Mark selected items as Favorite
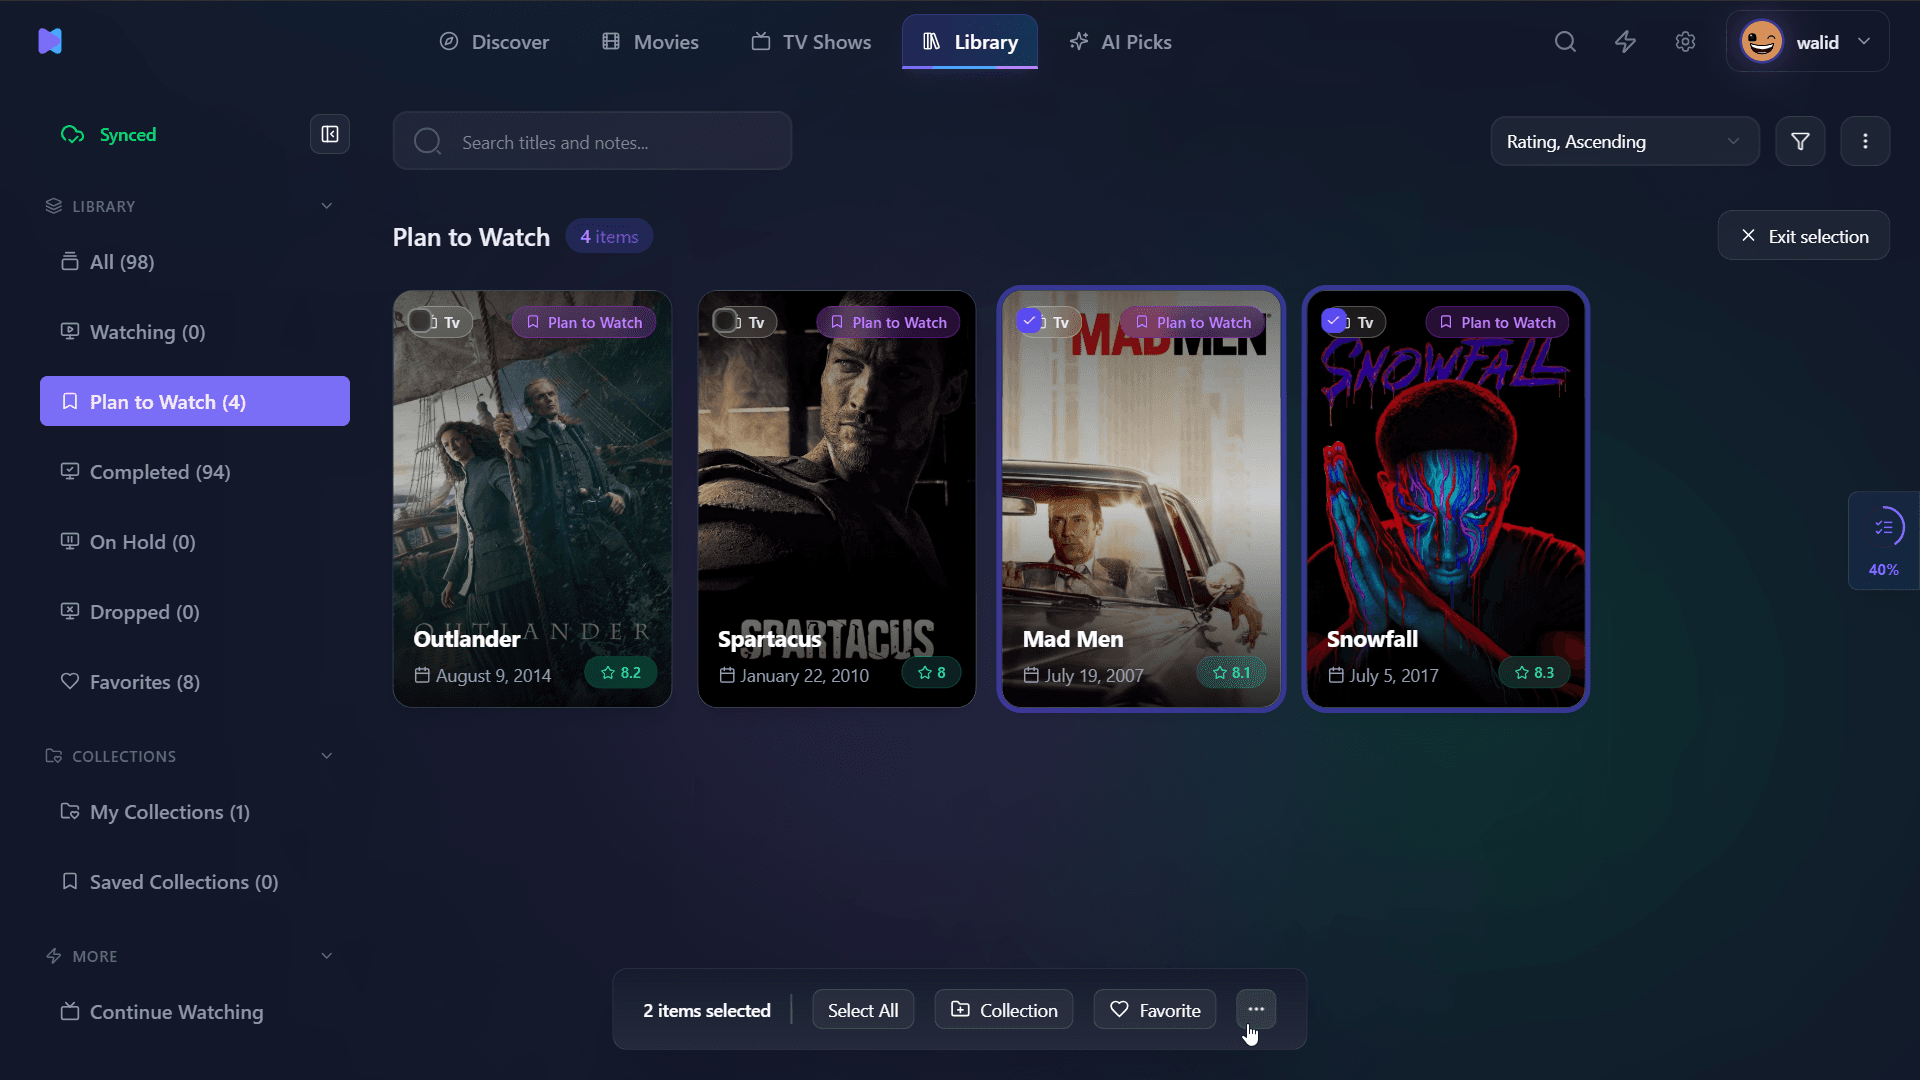The width and height of the screenshot is (1920, 1080). tap(1155, 1010)
